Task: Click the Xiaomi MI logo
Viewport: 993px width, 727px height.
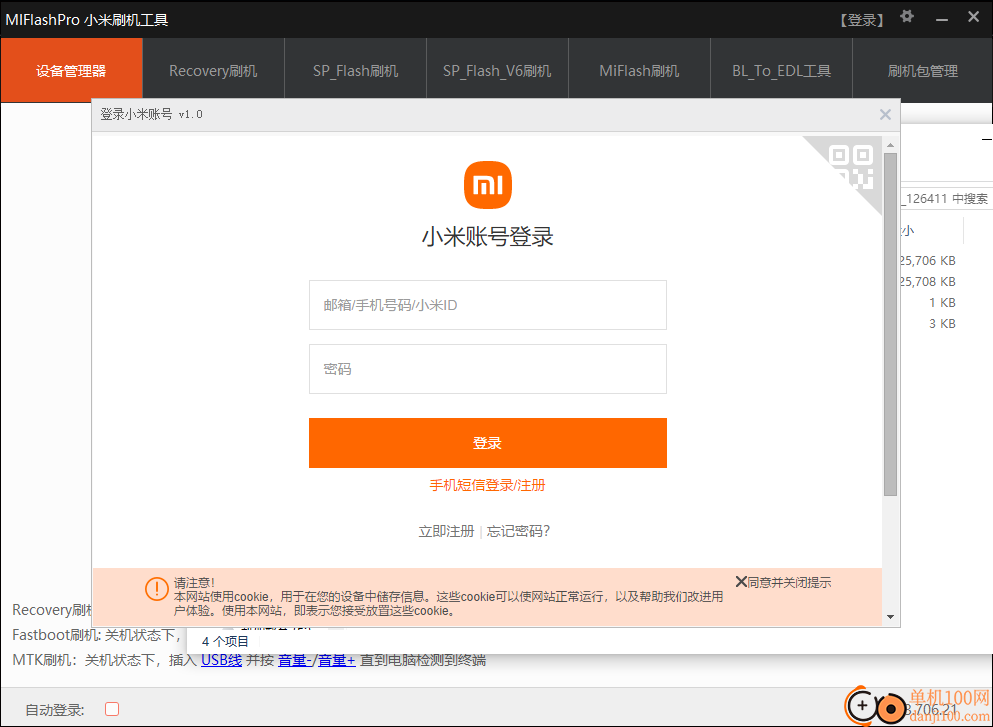Action: point(488,185)
